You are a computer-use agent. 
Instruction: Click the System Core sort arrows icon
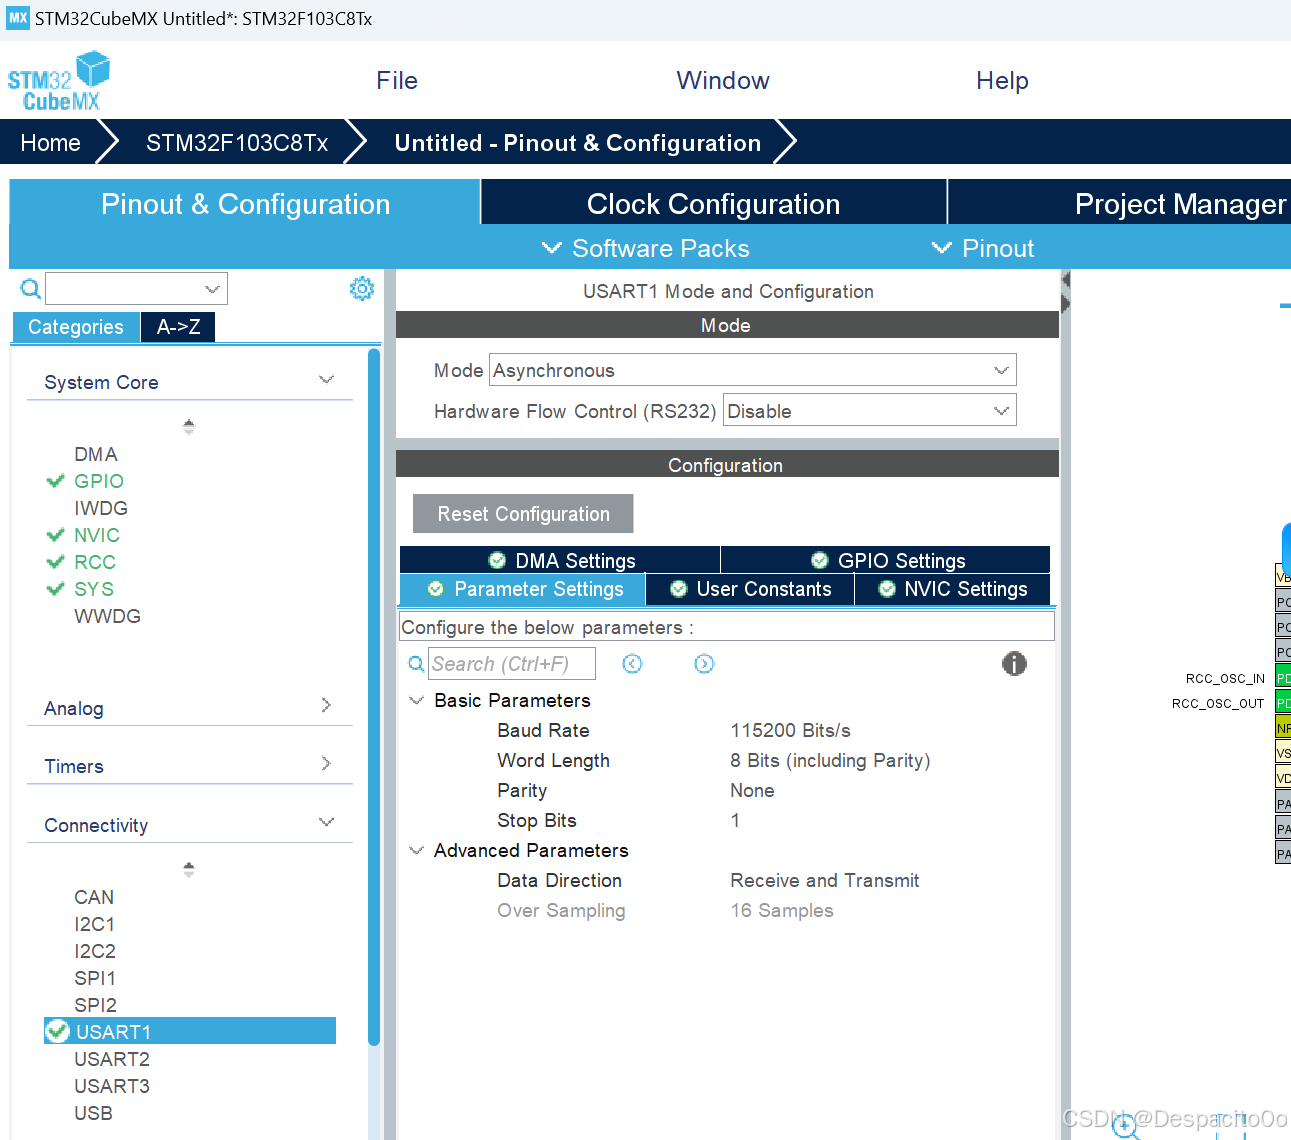pyautogui.click(x=188, y=427)
